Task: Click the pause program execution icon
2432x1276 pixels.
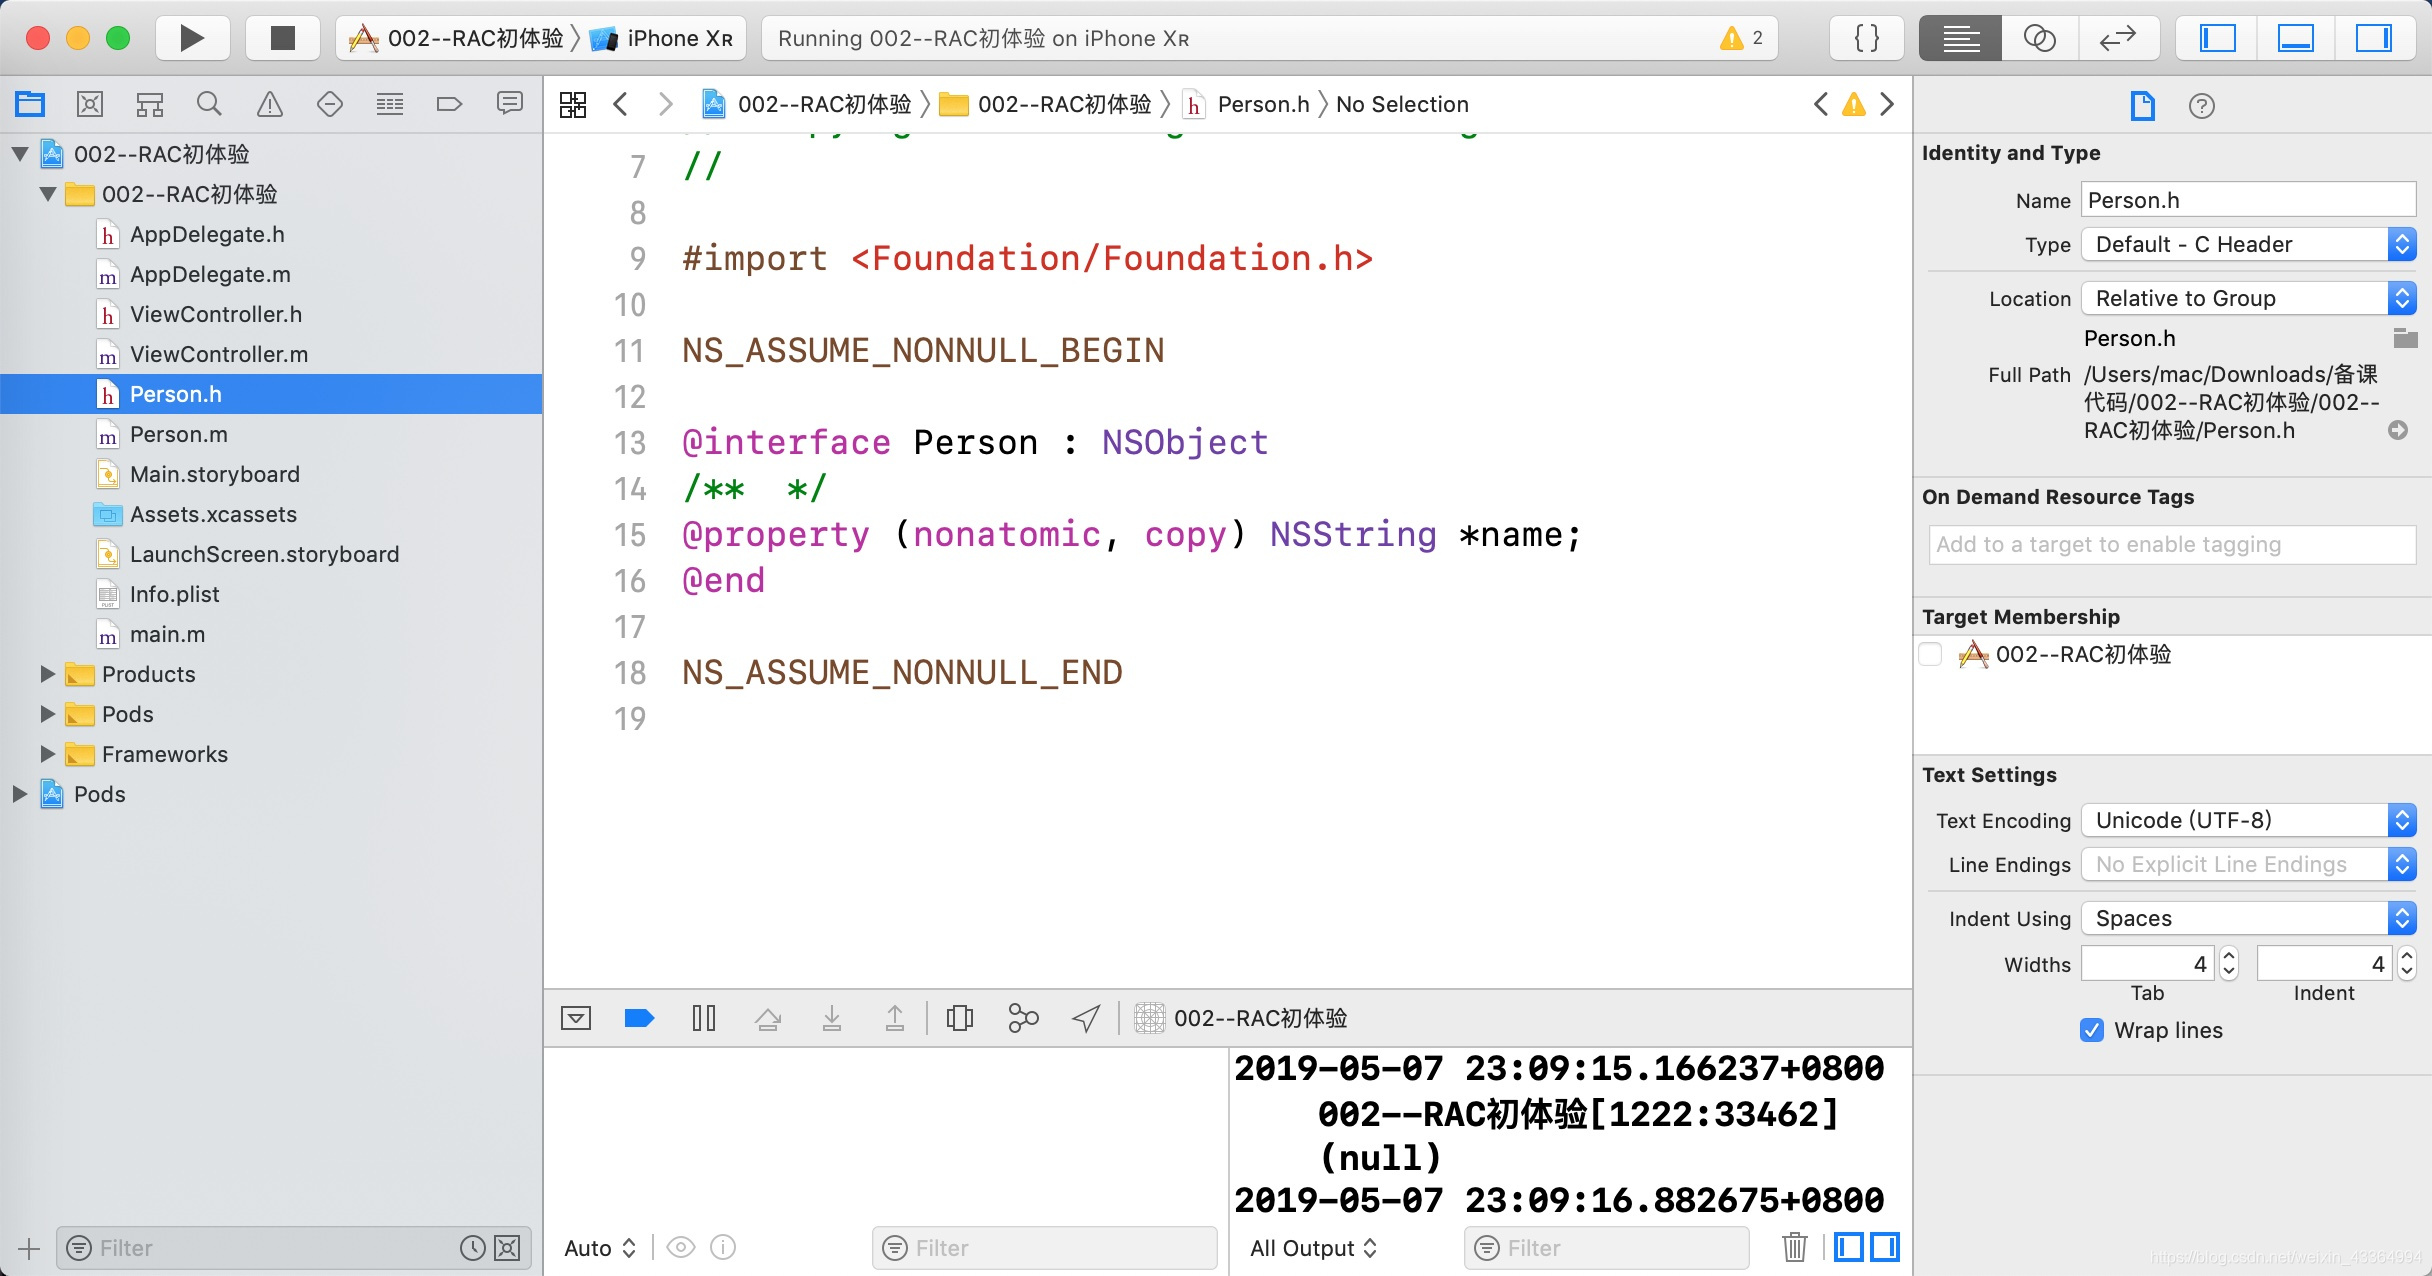Action: click(704, 1018)
